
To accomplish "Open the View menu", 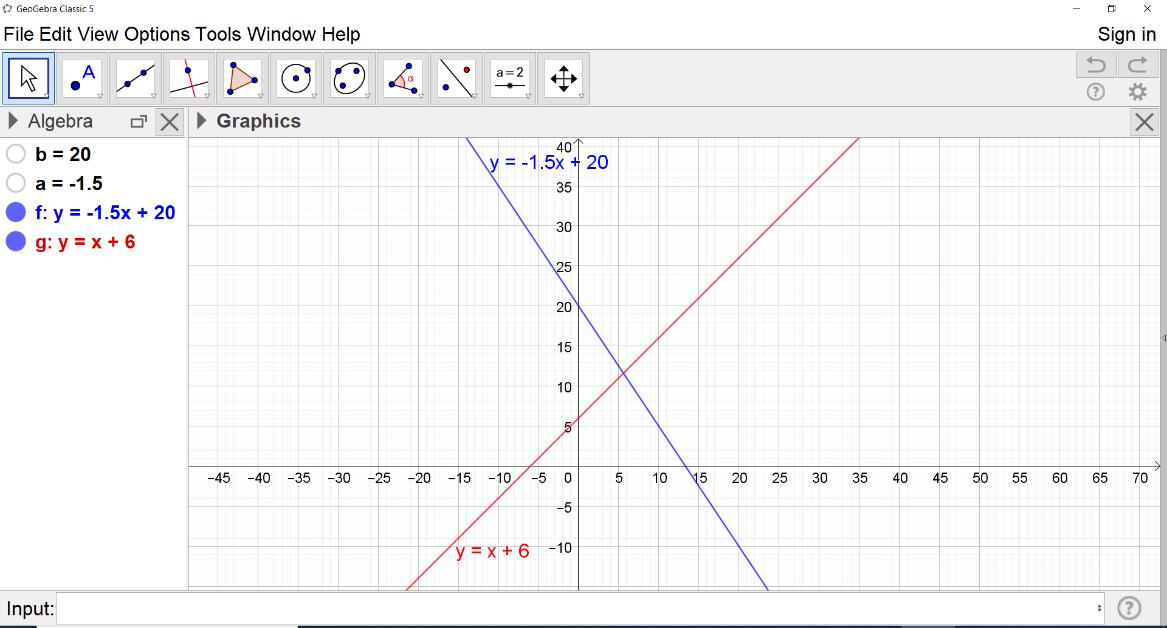I will pos(97,34).
